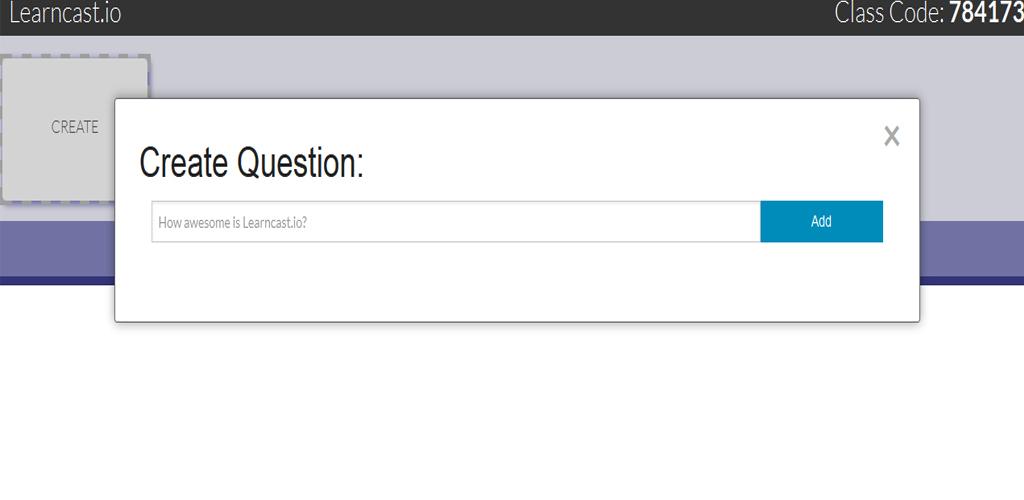Image resolution: width=1024 pixels, height=500 pixels.
Task: Click the CREATE label text
Action: point(75,127)
